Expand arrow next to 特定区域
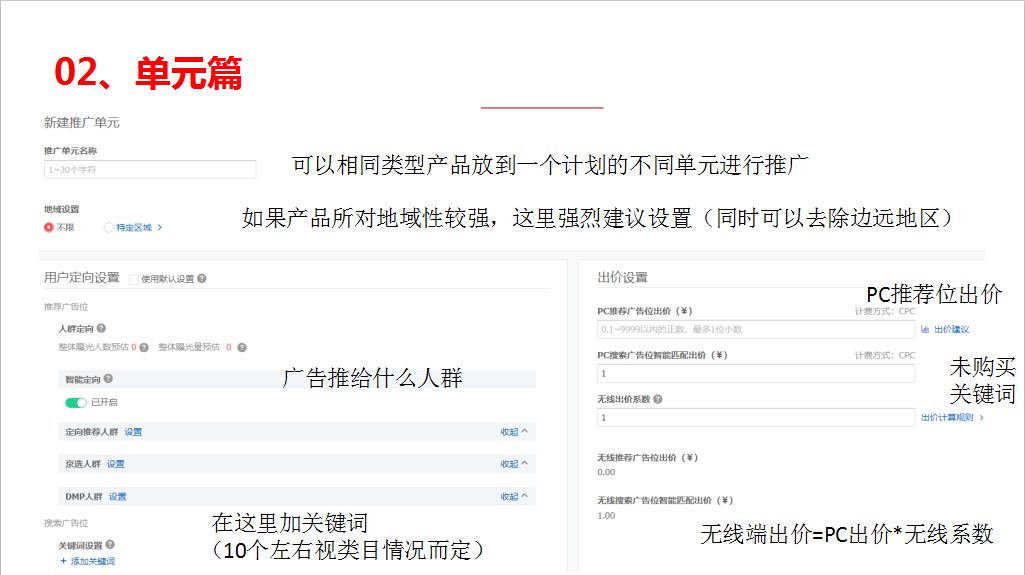 [x=160, y=227]
